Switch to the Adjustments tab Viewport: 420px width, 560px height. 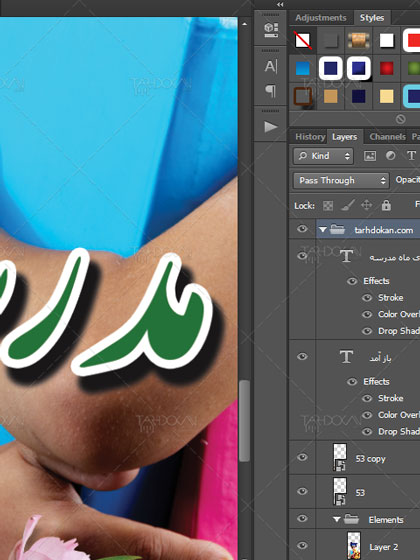click(321, 18)
